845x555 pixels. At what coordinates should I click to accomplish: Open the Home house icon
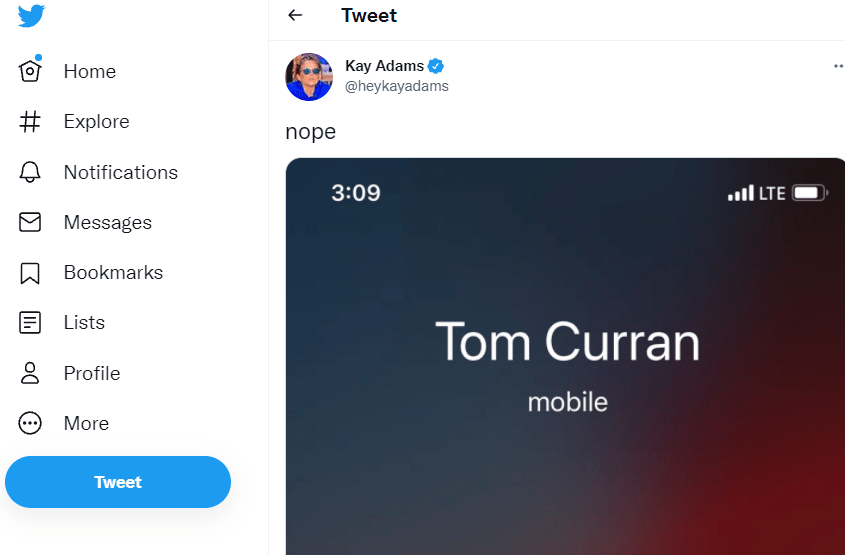[31, 71]
